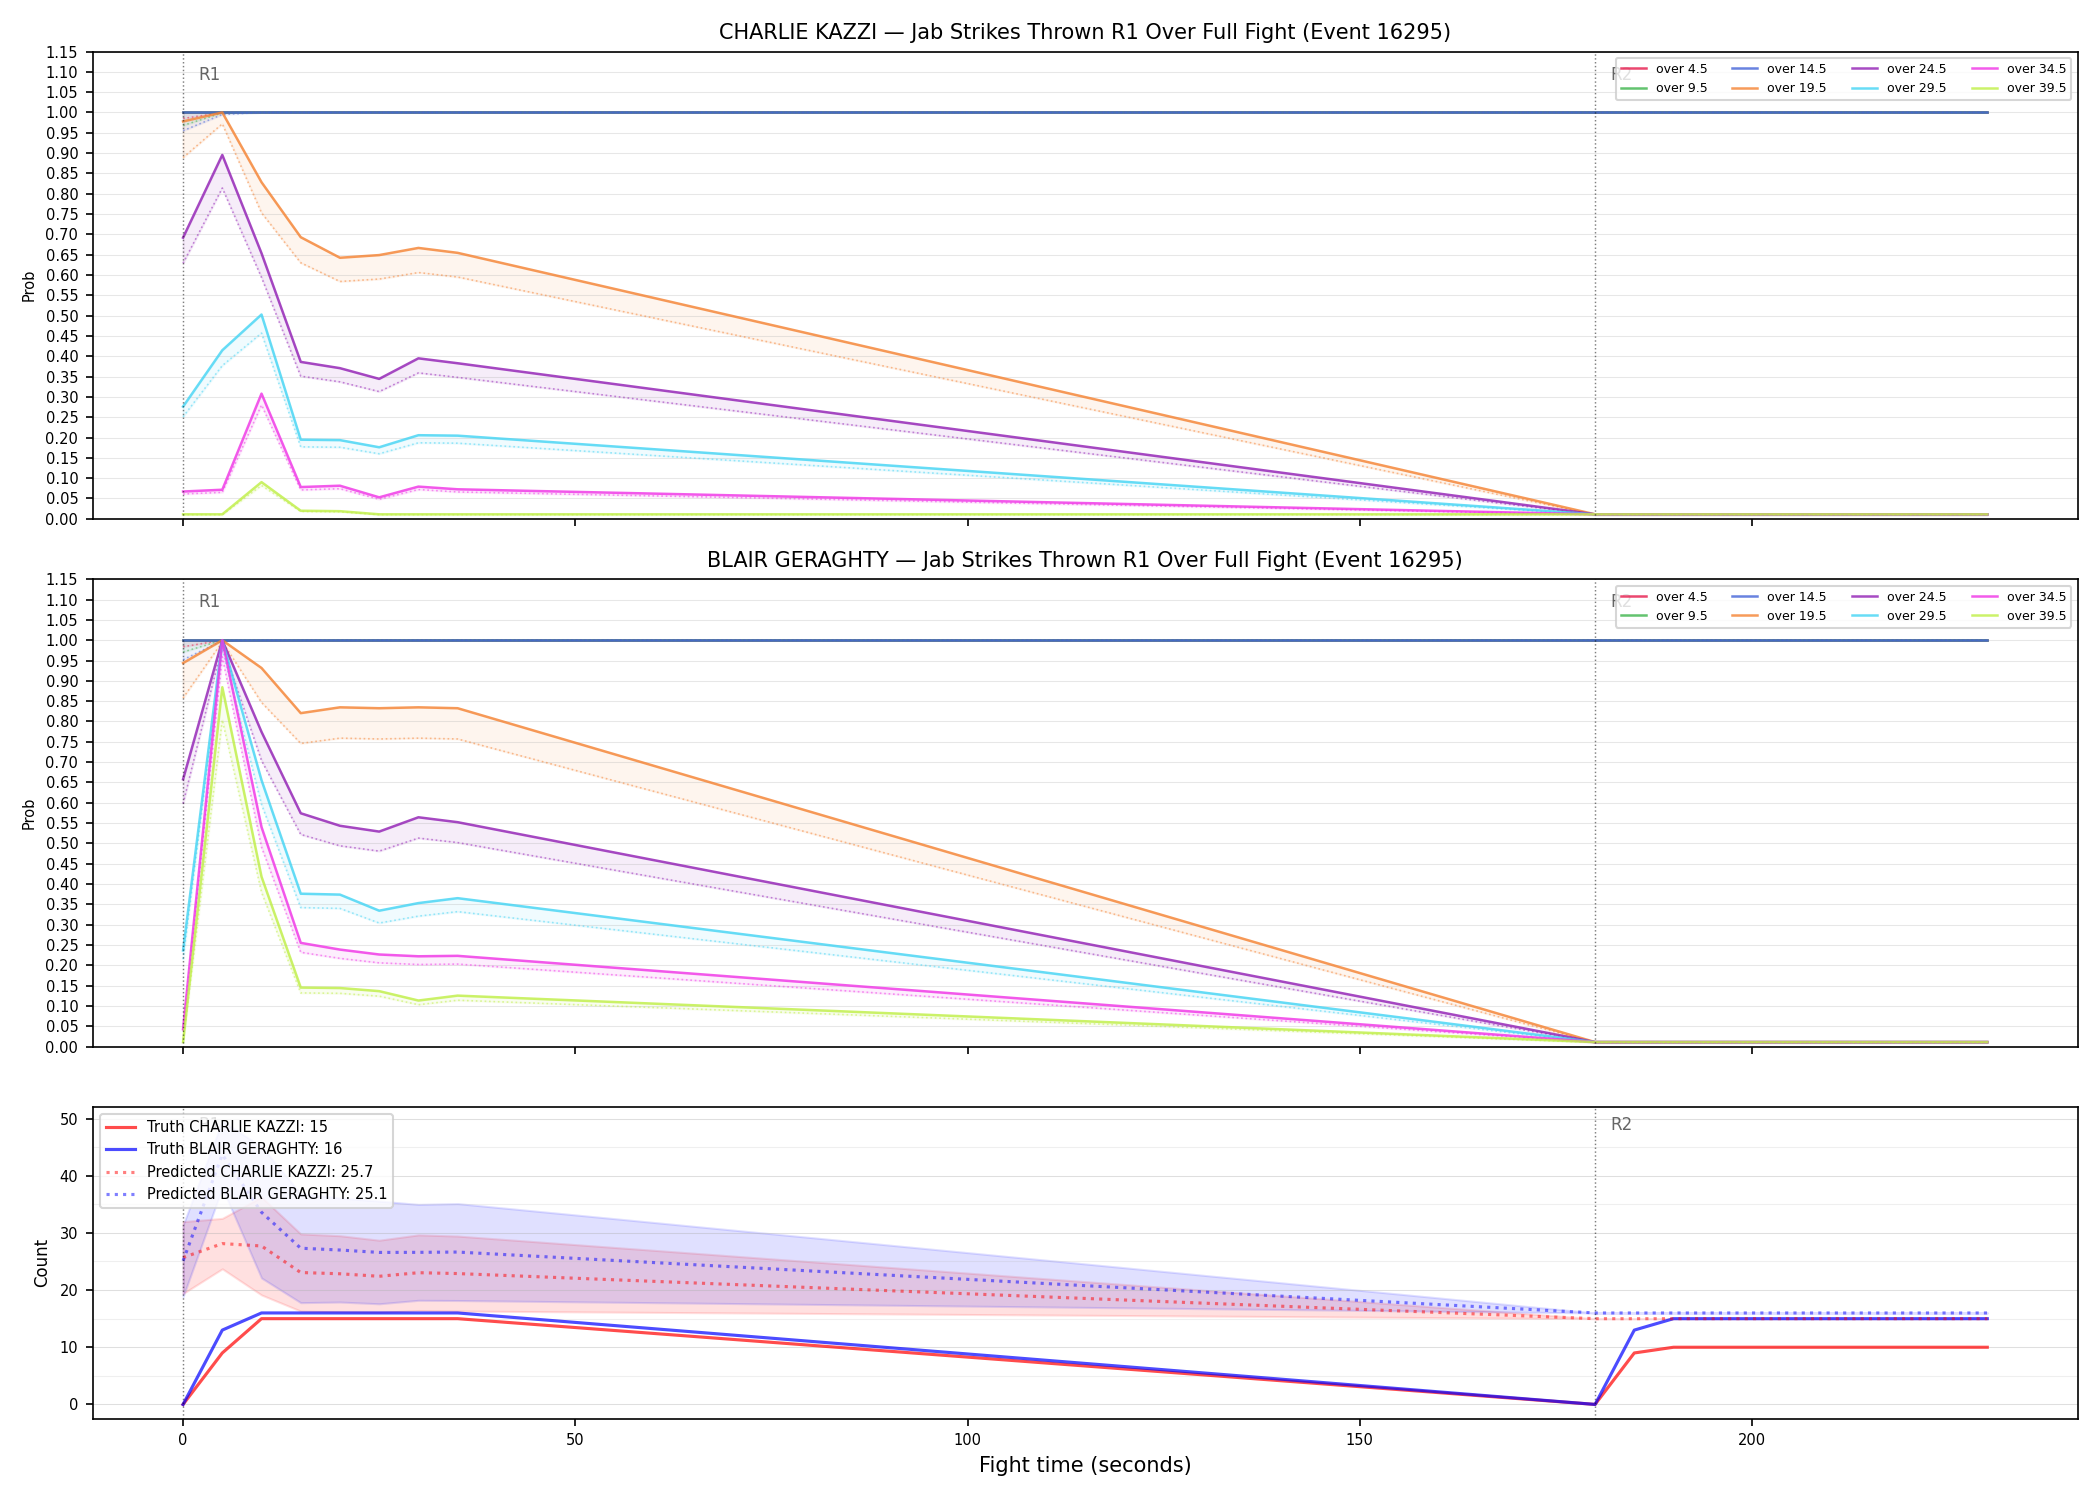
Task: Click 'Truth BLAIR GERAGHTY: 16' legend entry
Action: coord(224,1149)
